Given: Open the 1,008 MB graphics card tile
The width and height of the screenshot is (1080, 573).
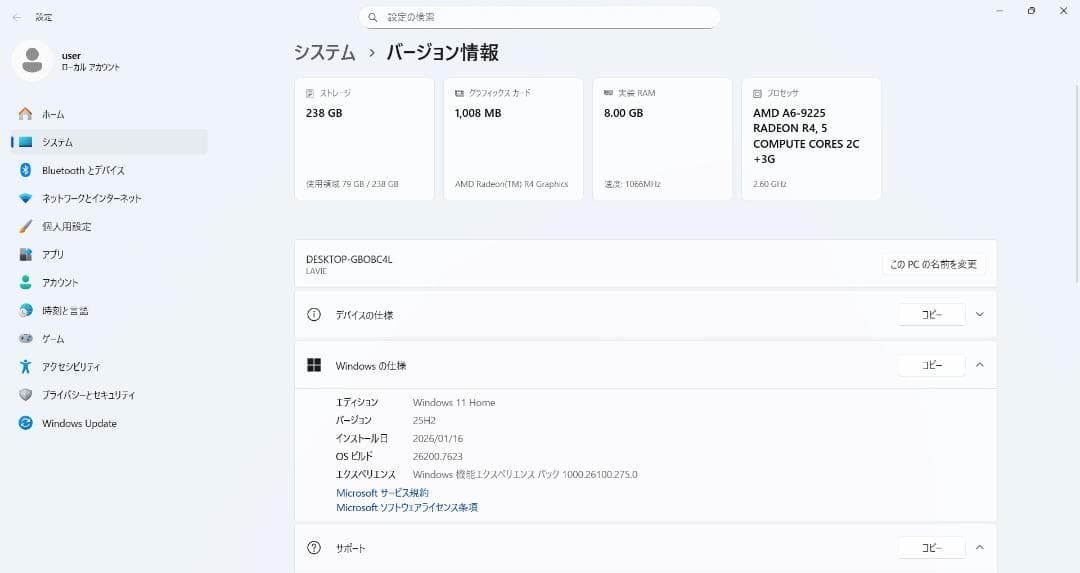Looking at the screenshot, I should click(x=513, y=139).
